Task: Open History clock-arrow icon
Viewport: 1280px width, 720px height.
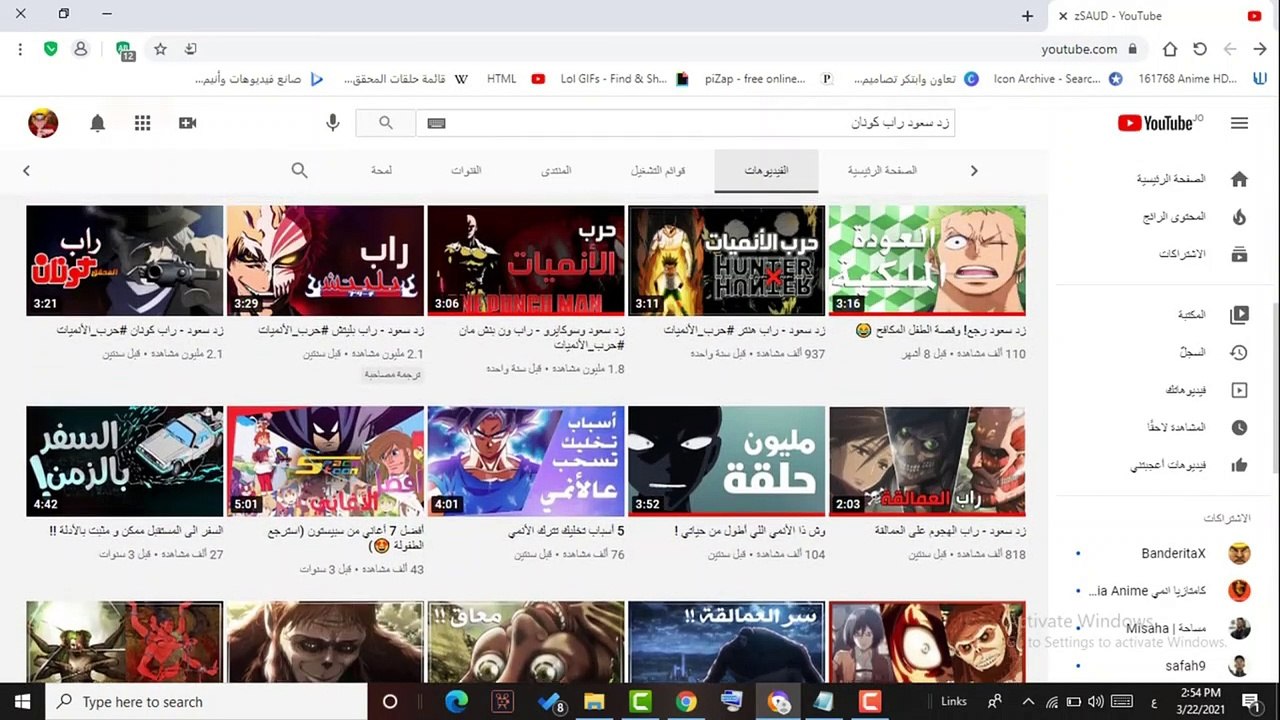Action: (1239, 352)
